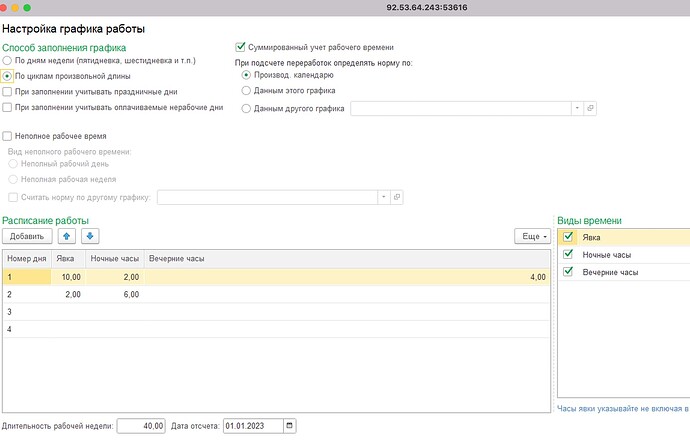
Task: Click the Данным другого графика input field
Action: [461, 108]
